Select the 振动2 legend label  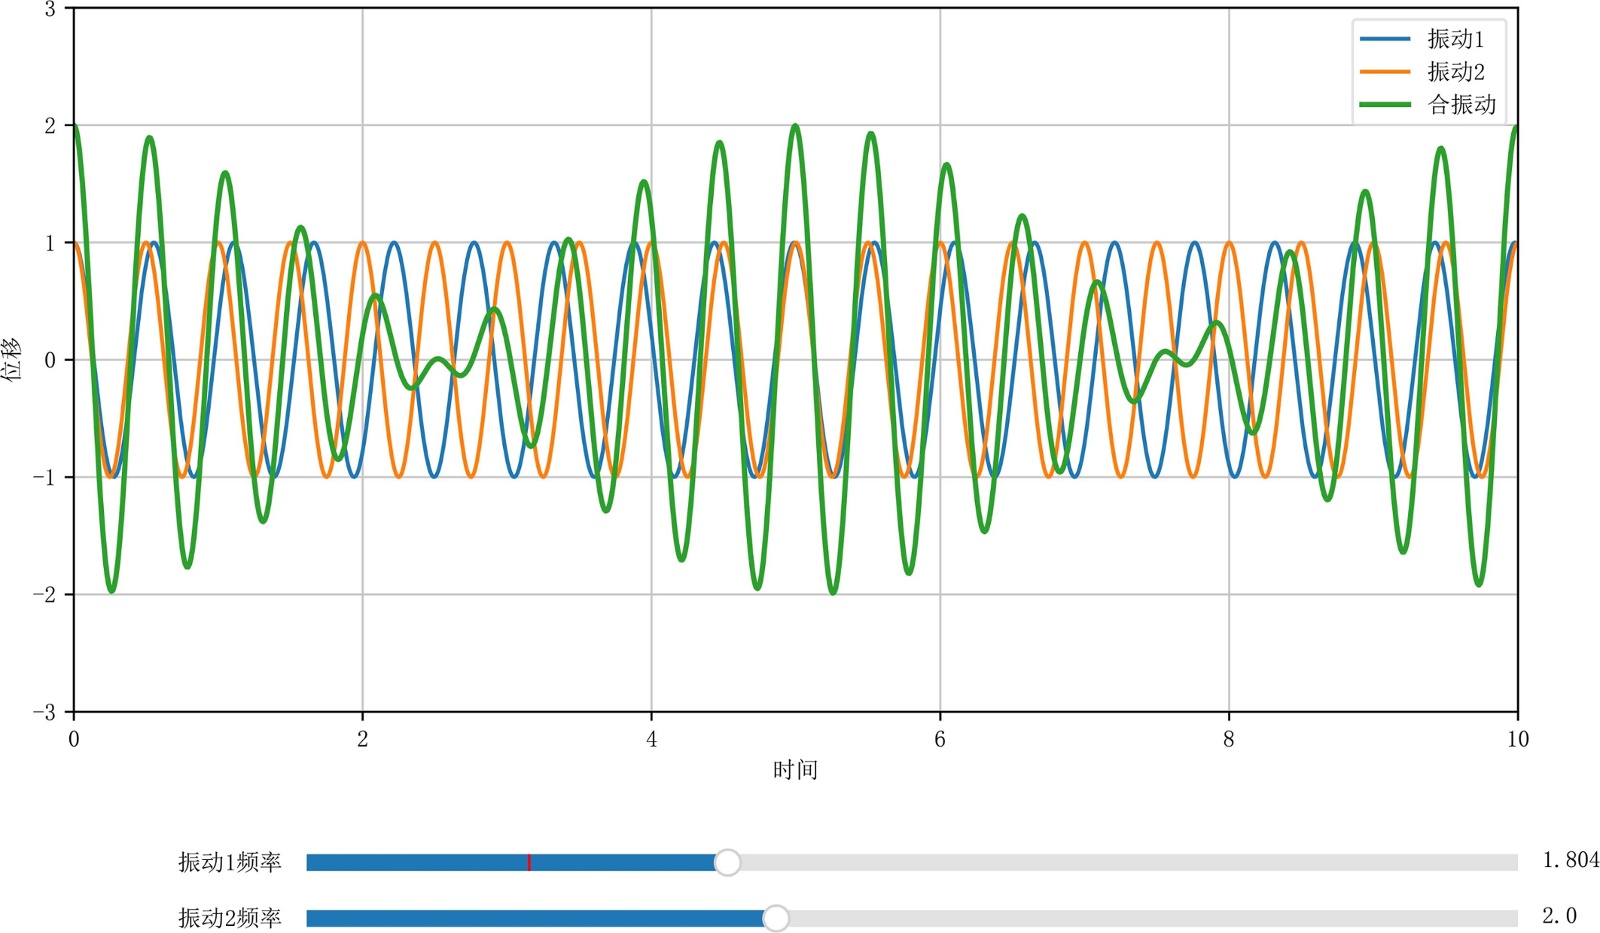tap(1455, 72)
